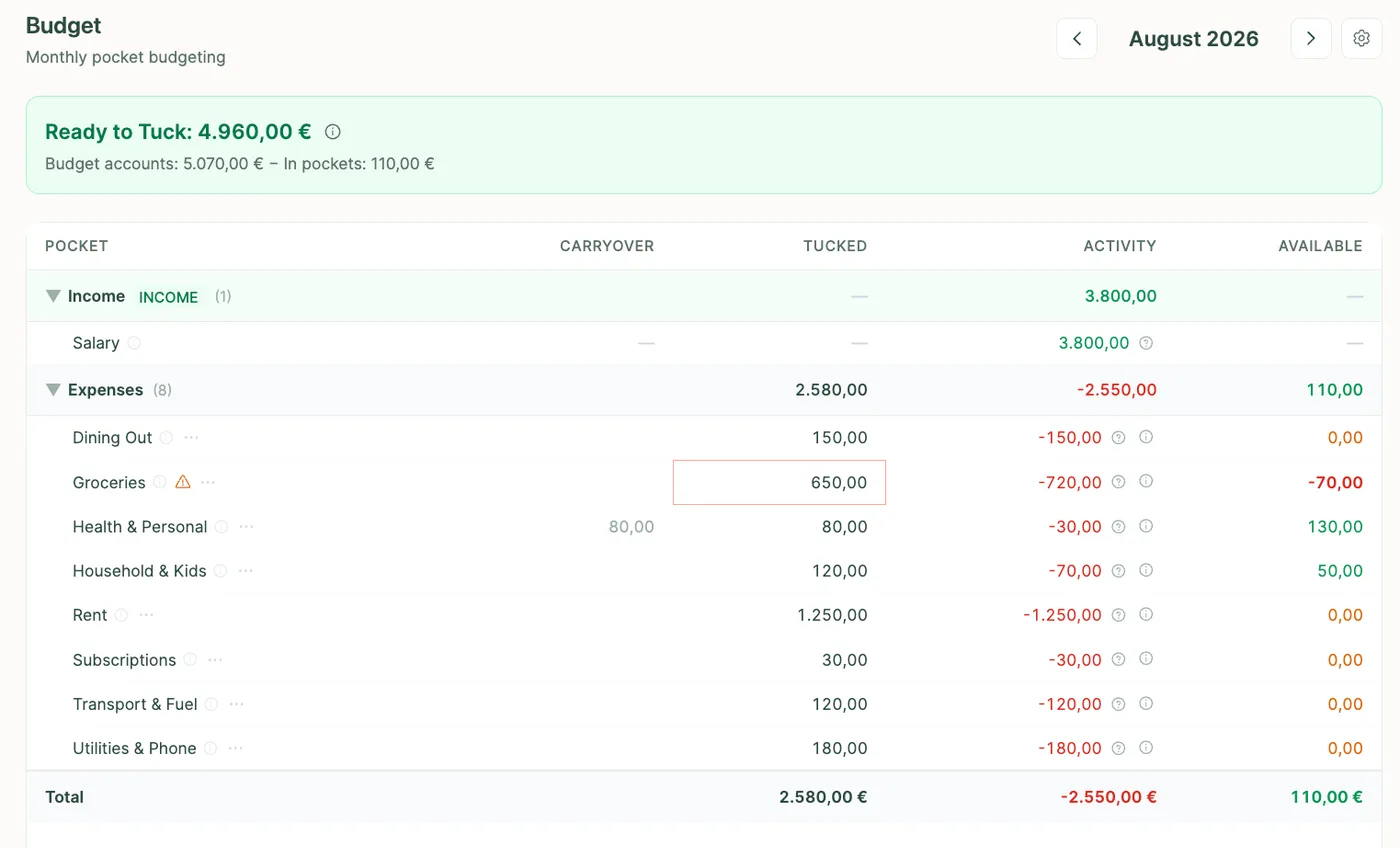Image resolution: width=1400 pixels, height=848 pixels.
Task: Open three-dot menu for Rent
Action: pyautogui.click(x=147, y=615)
